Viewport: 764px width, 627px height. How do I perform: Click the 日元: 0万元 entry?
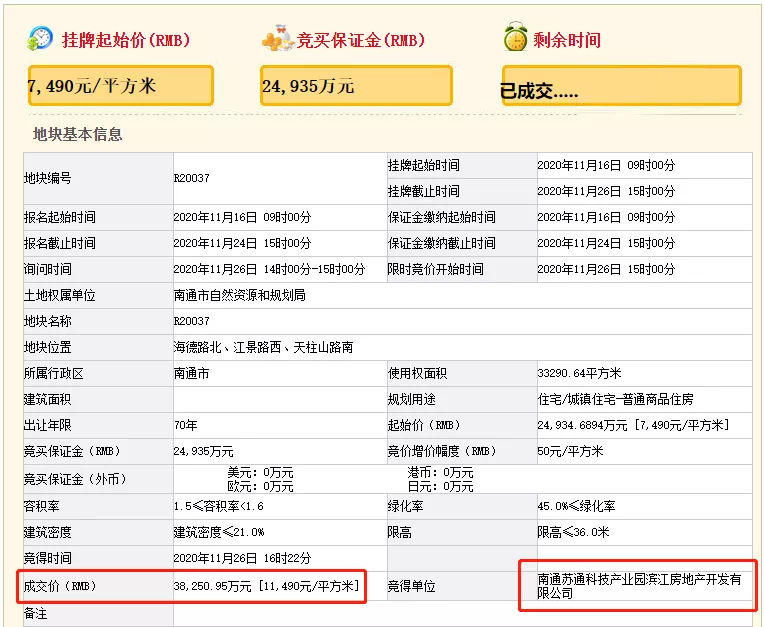coord(440,486)
